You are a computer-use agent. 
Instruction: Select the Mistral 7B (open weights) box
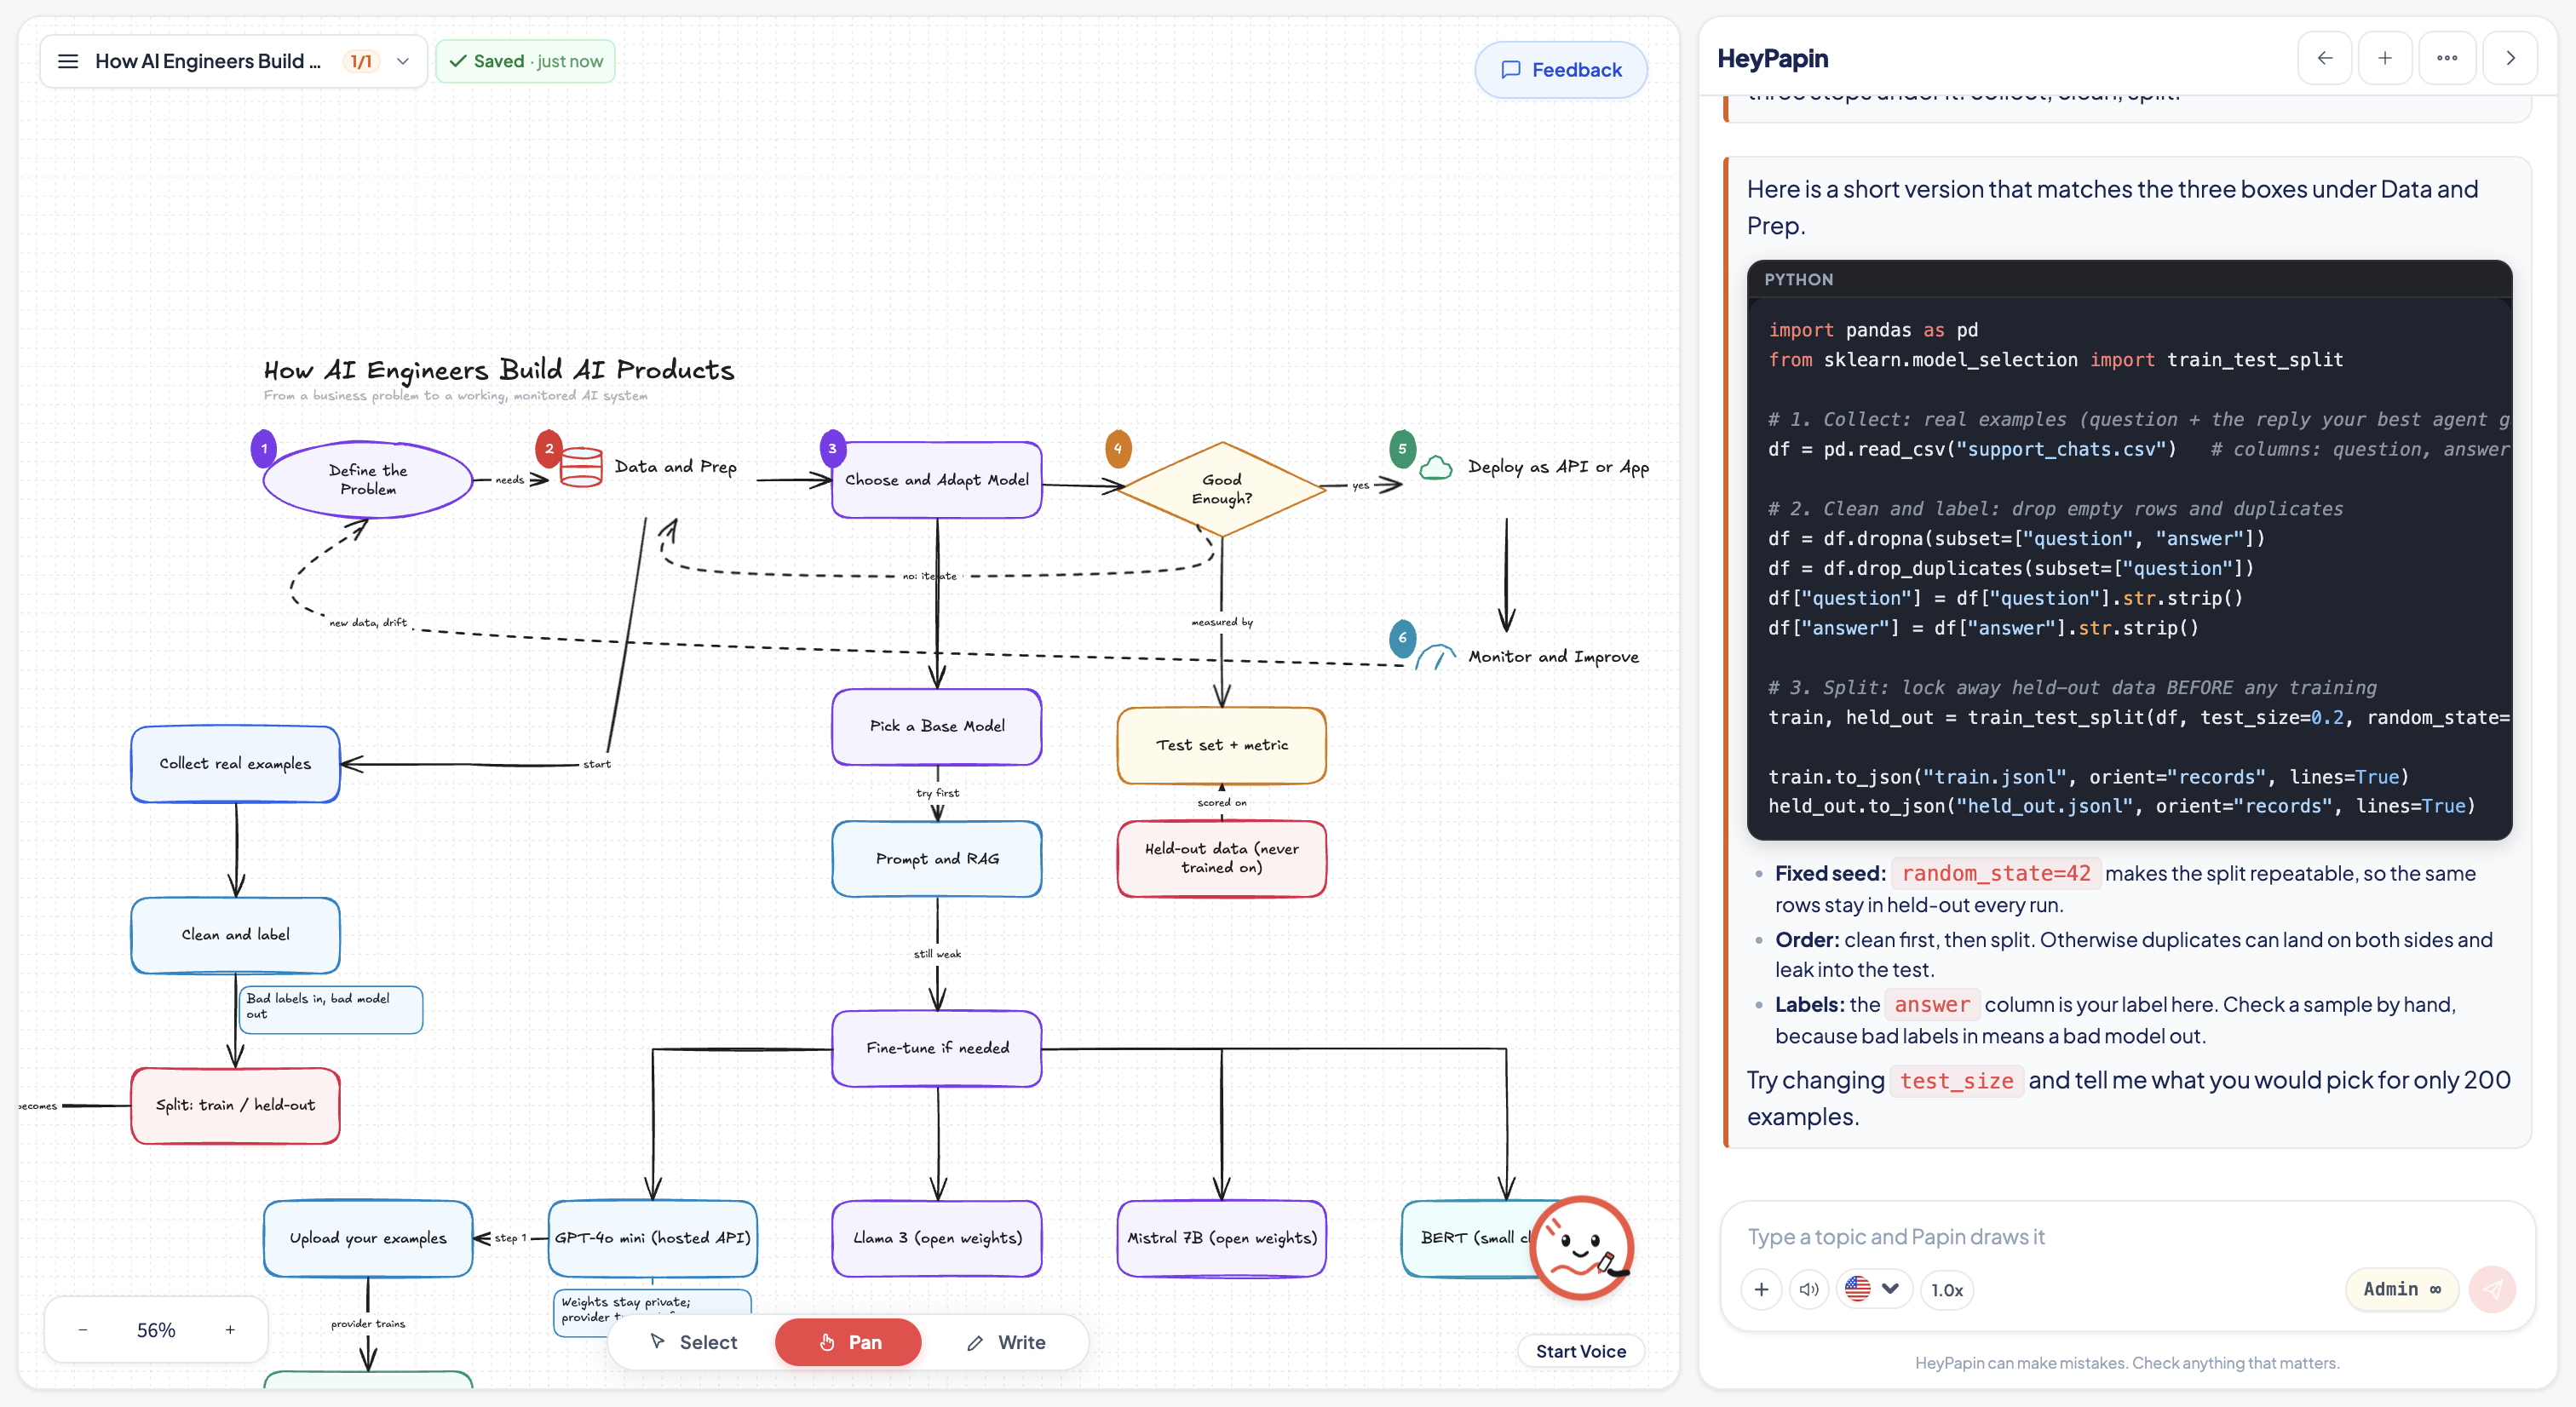(1221, 1238)
